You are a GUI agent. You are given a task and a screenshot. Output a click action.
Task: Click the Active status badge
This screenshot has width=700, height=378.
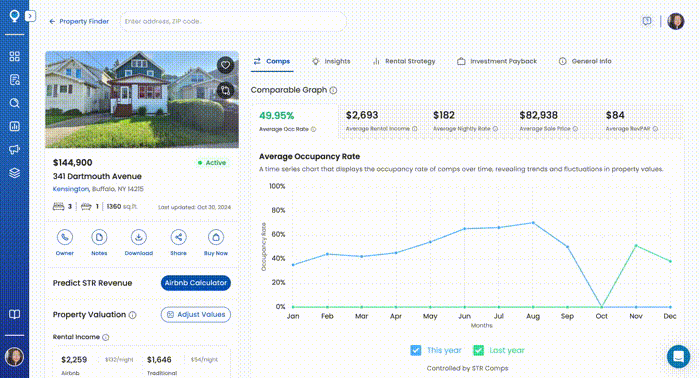tap(212, 163)
